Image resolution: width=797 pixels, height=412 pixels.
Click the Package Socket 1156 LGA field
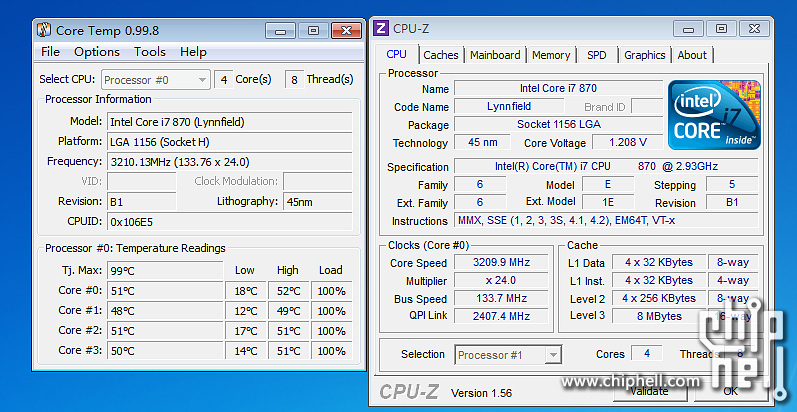pos(558,124)
